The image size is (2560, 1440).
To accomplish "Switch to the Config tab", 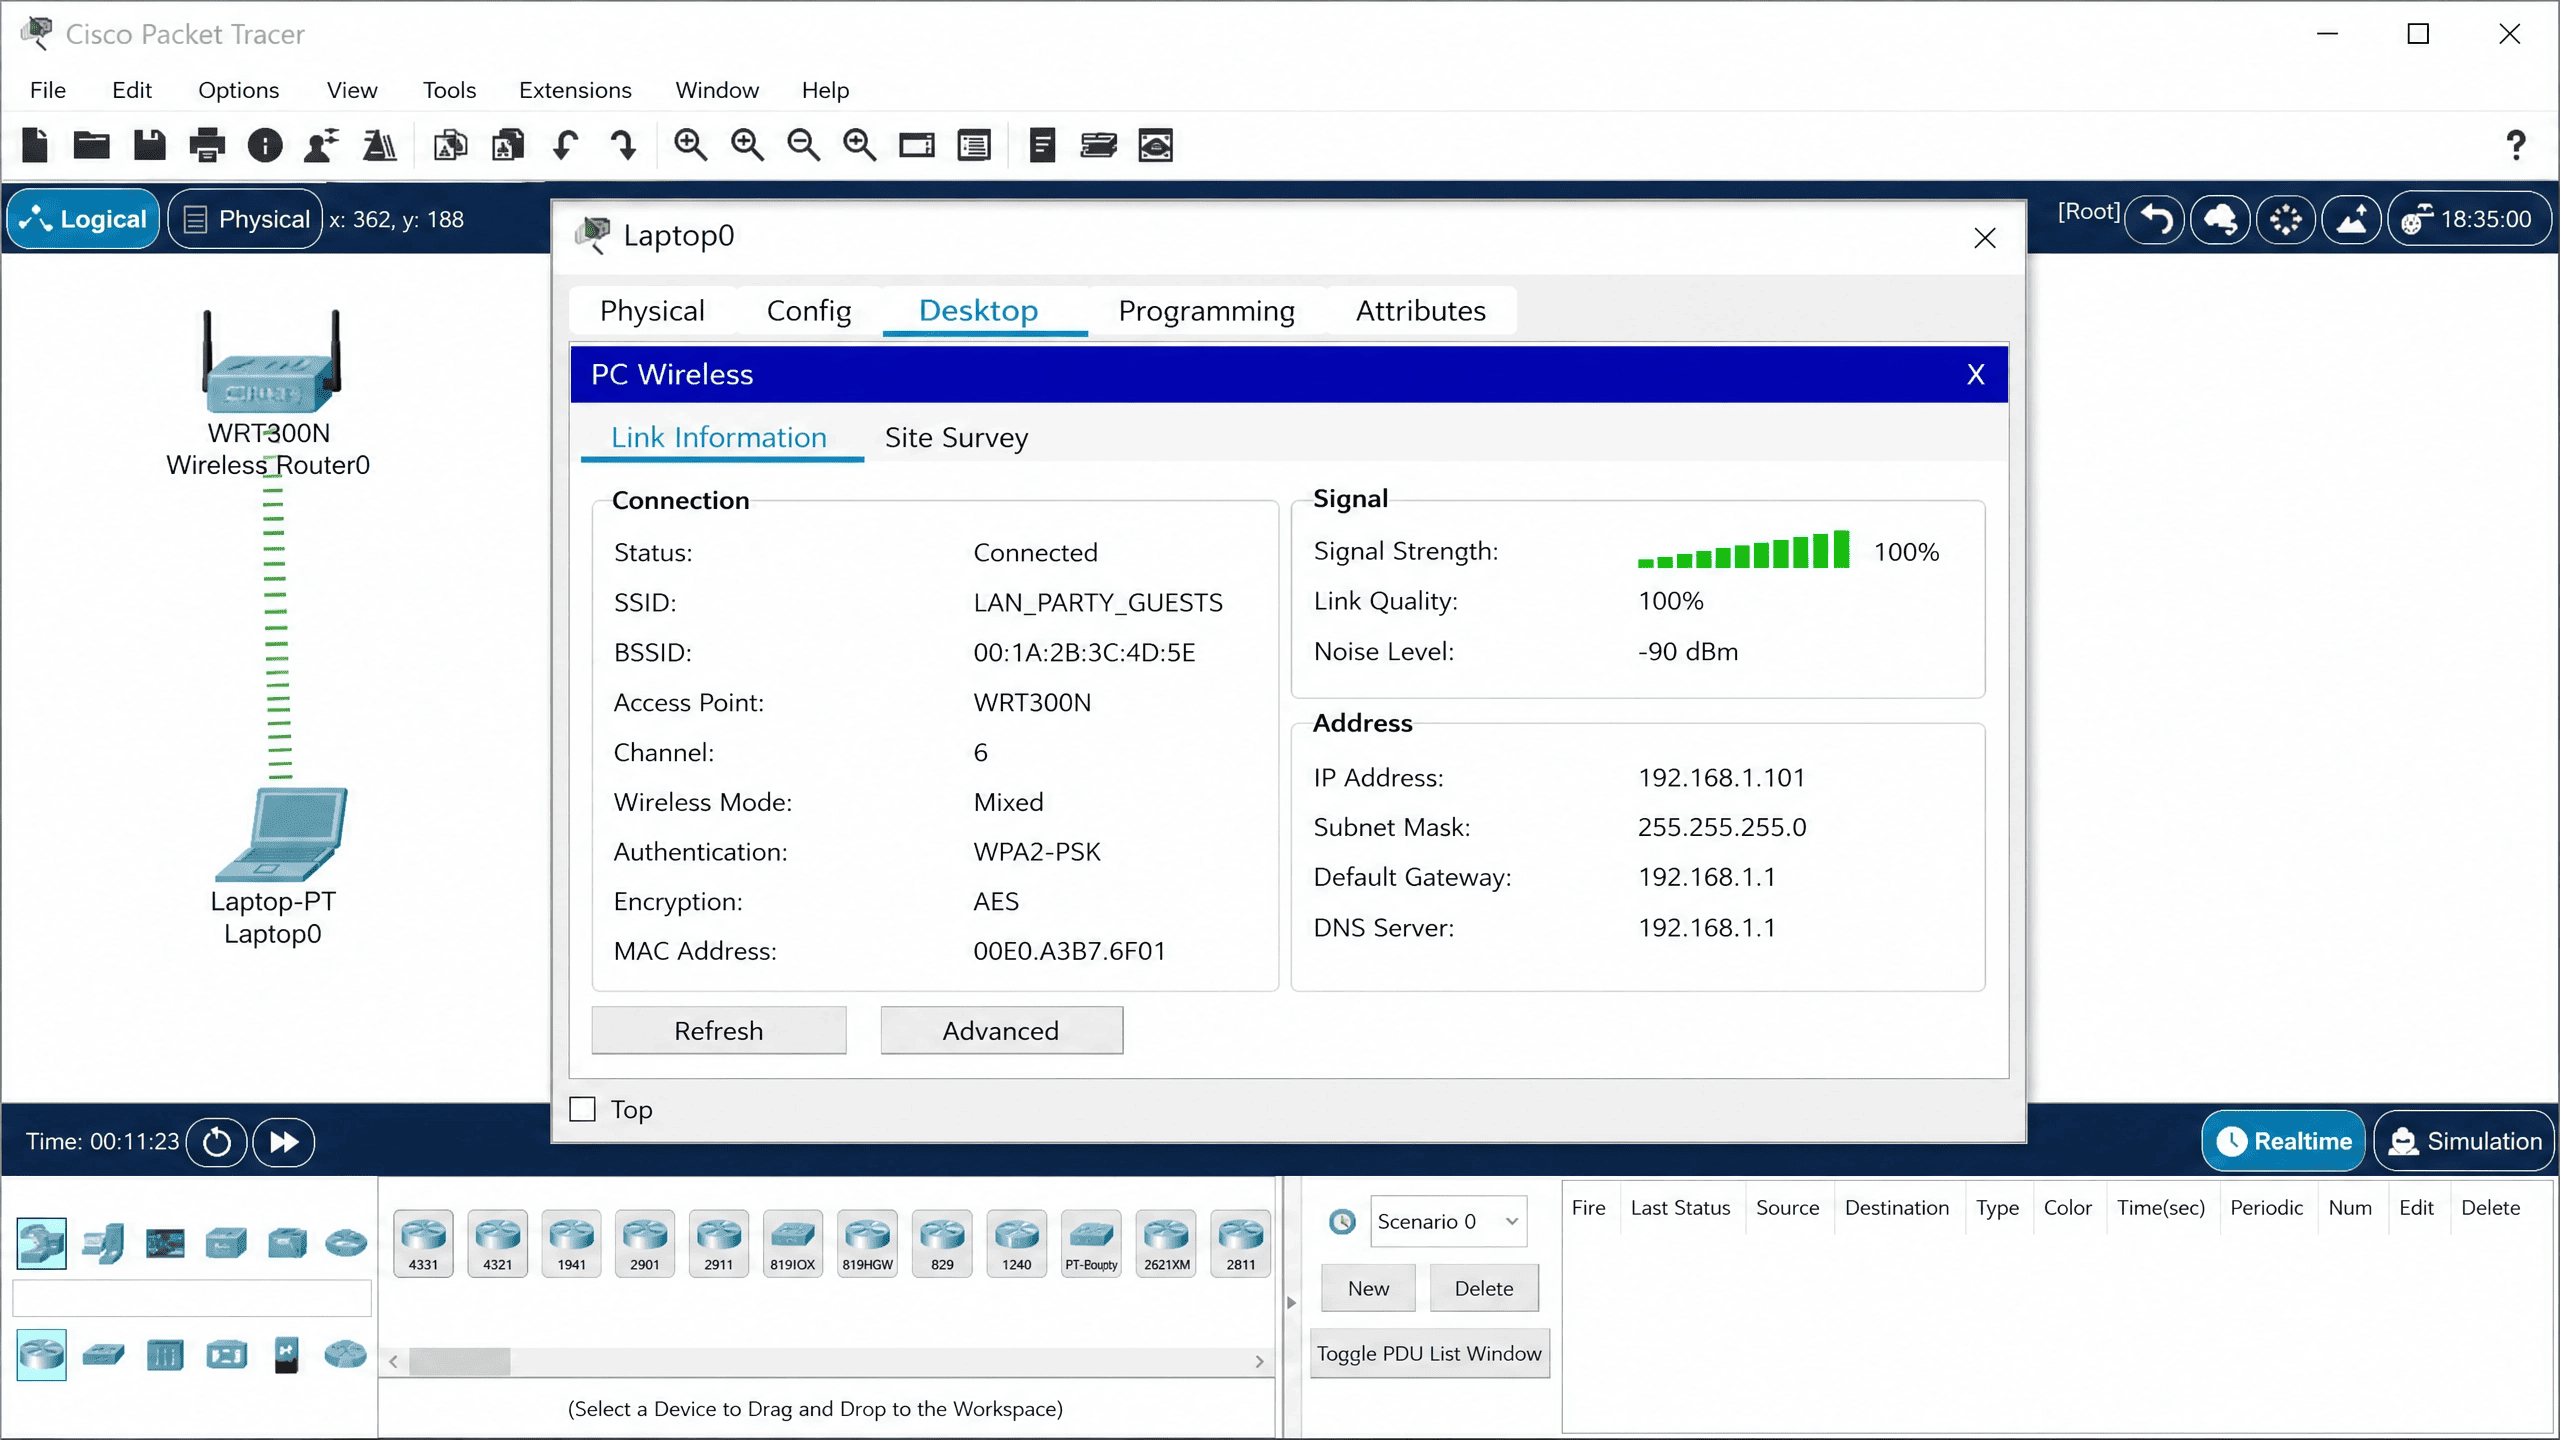I will (x=809, y=311).
